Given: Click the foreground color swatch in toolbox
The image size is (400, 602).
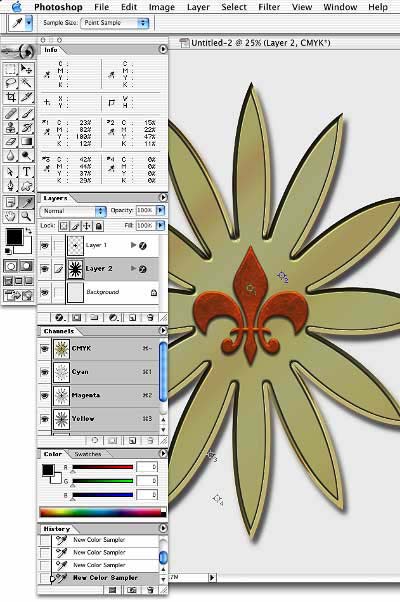Looking at the screenshot, I should 14,237.
